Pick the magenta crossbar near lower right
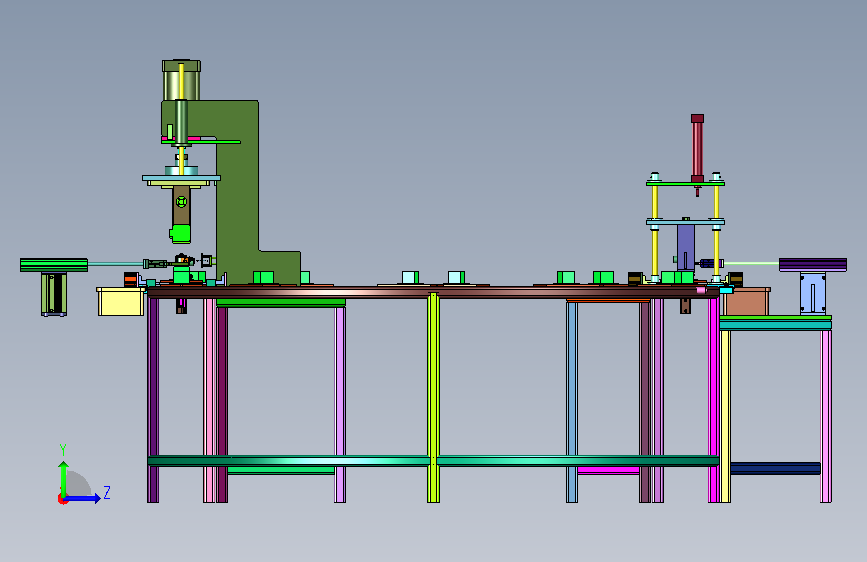 (x=608, y=471)
